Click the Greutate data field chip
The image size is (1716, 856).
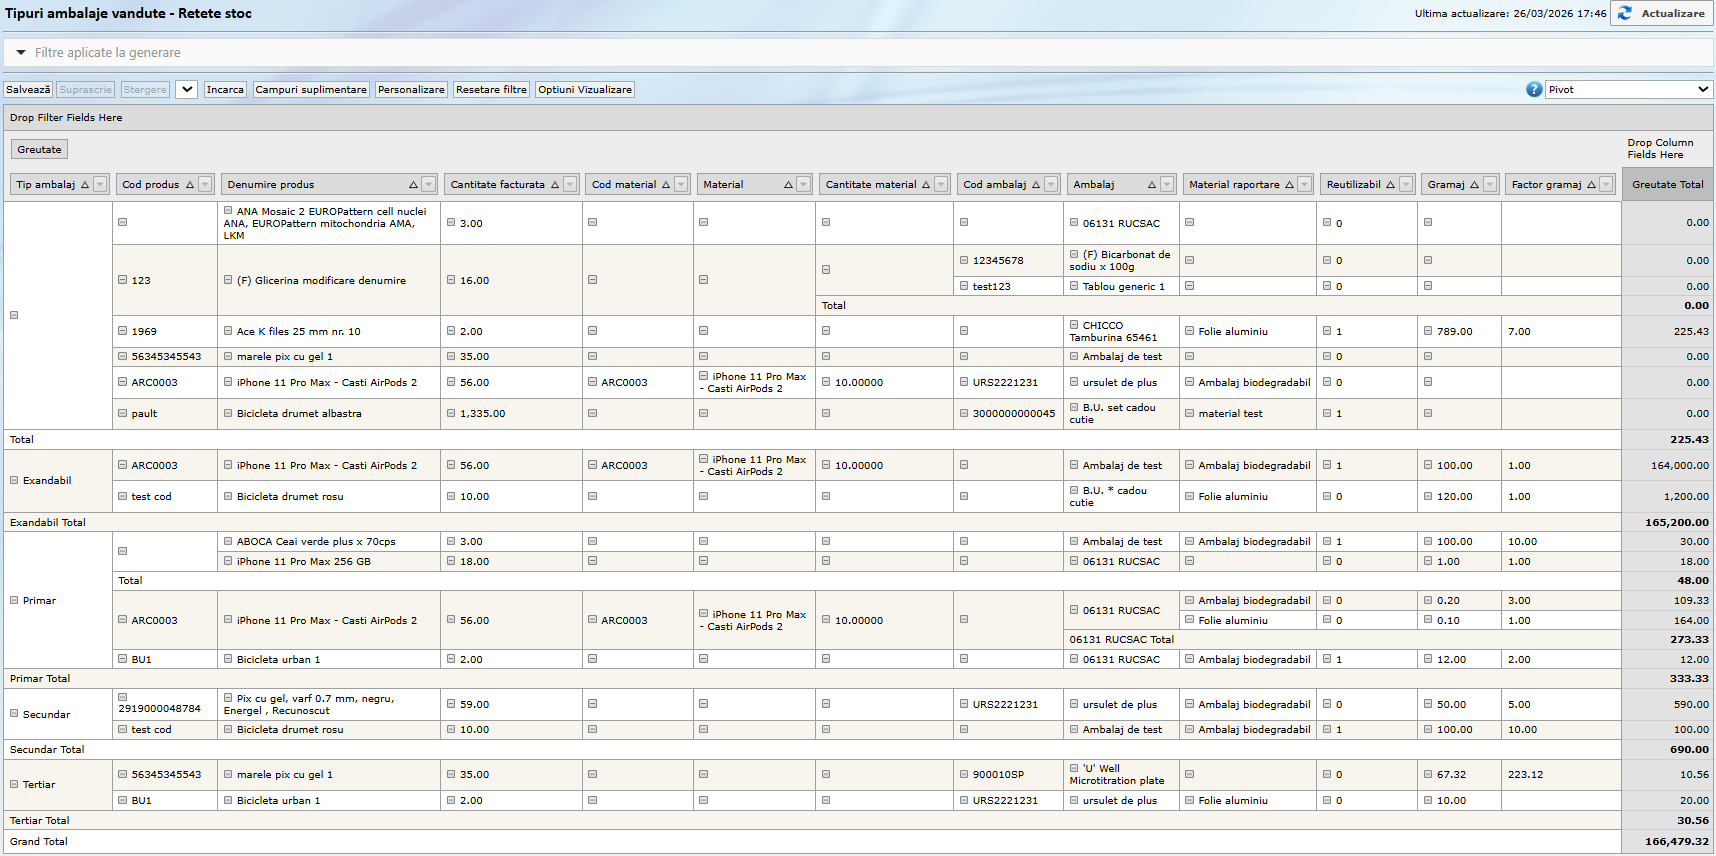pyautogui.click(x=39, y=150)
